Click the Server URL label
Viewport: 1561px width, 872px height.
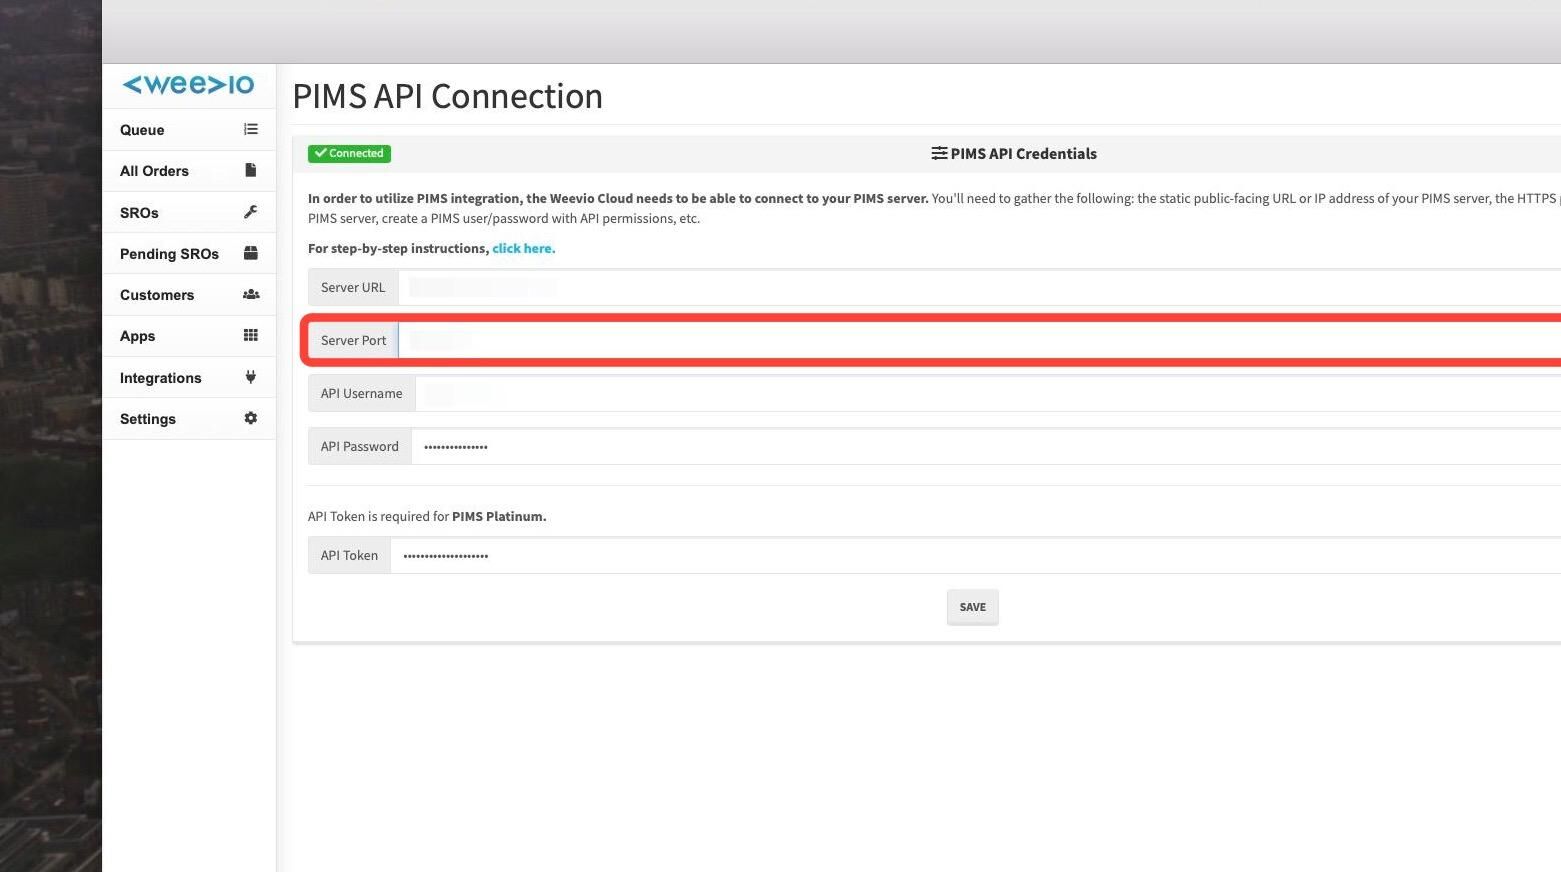tap(353, 287)
